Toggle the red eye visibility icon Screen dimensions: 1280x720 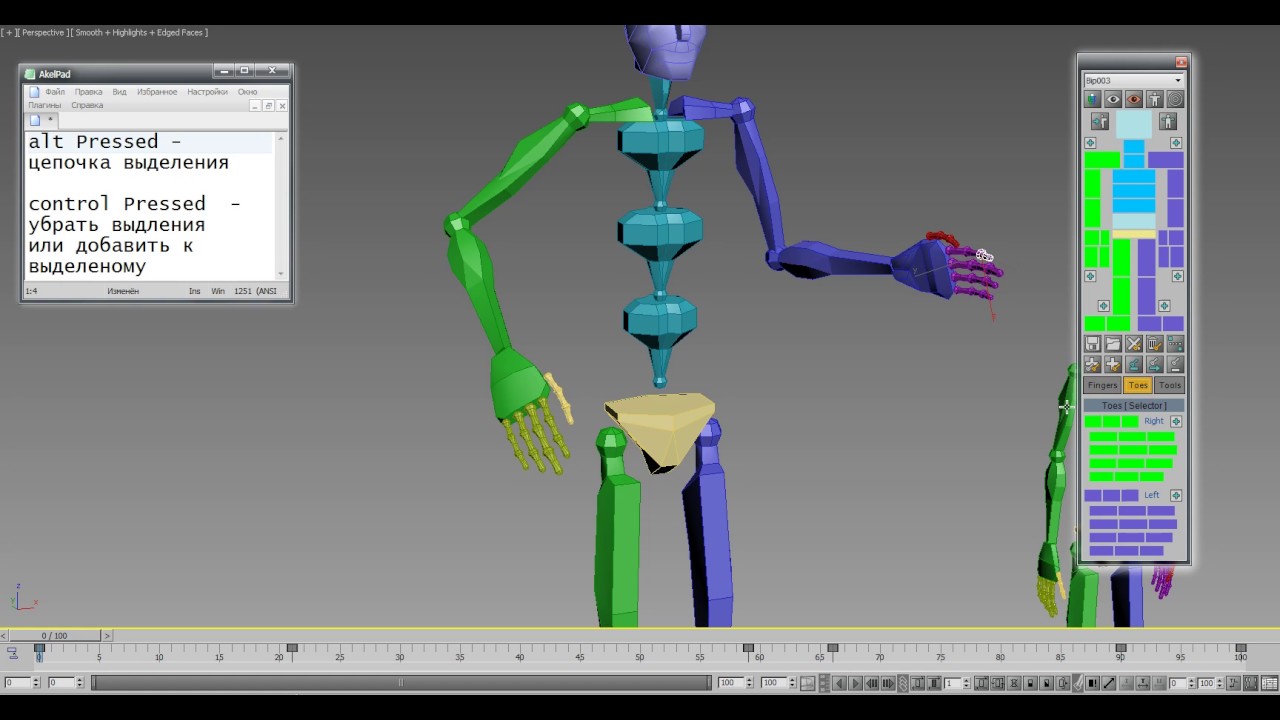[x=1134, y=99]
